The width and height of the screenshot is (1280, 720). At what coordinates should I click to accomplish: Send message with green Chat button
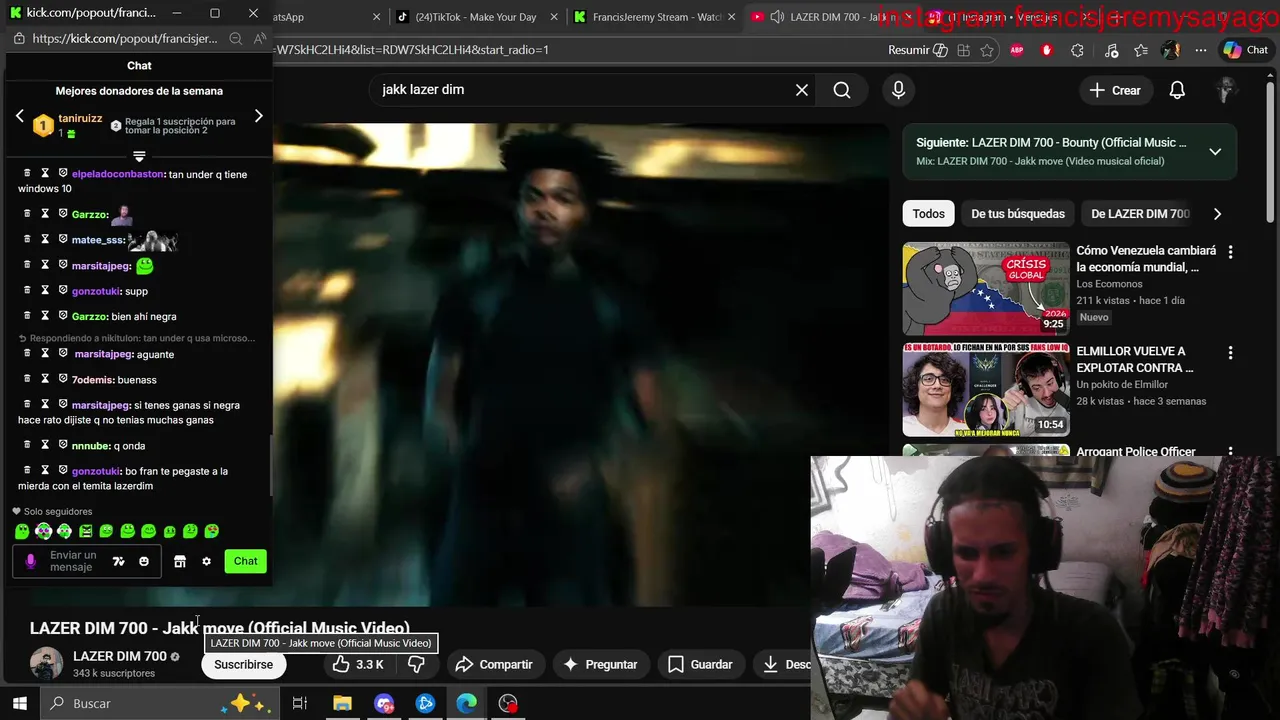(246, 561)
